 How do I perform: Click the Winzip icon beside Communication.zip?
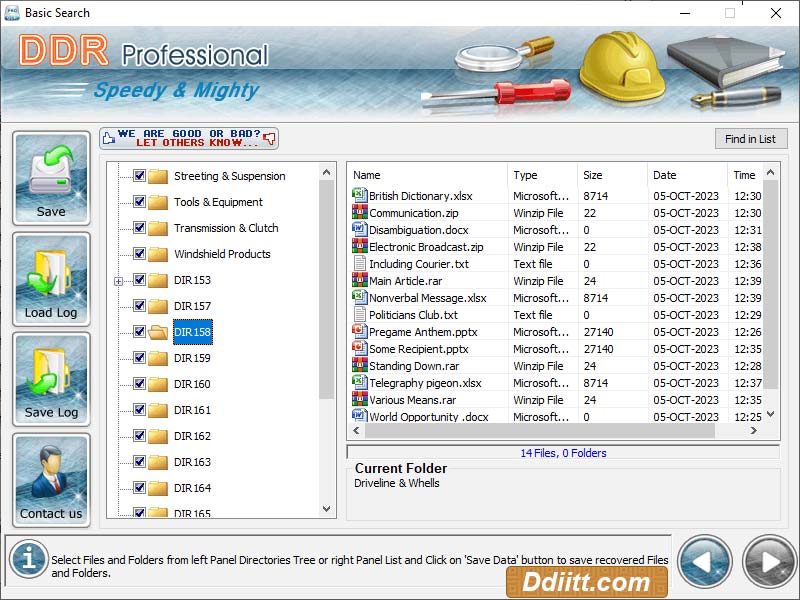pos(362,213)
